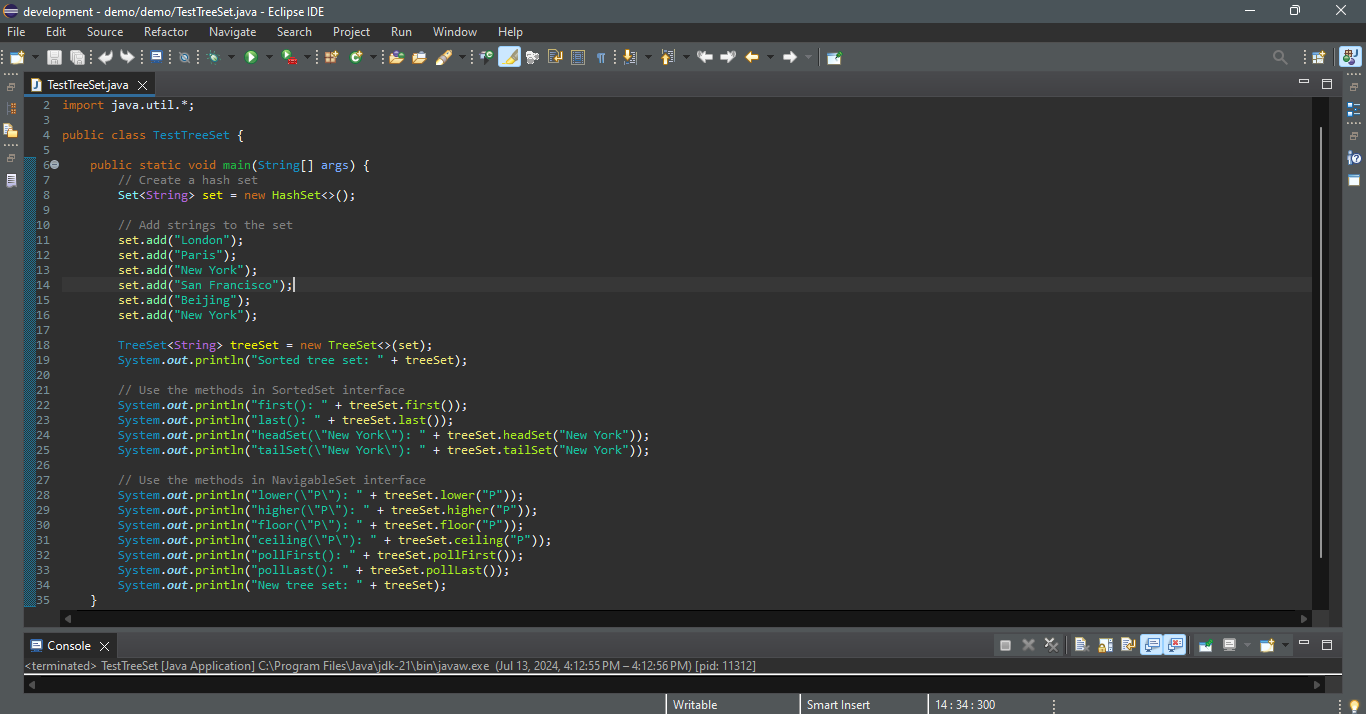Click the Pin Console icon
The width and height of the screenshot is (1366, 714).
(x=1206, y=646)
